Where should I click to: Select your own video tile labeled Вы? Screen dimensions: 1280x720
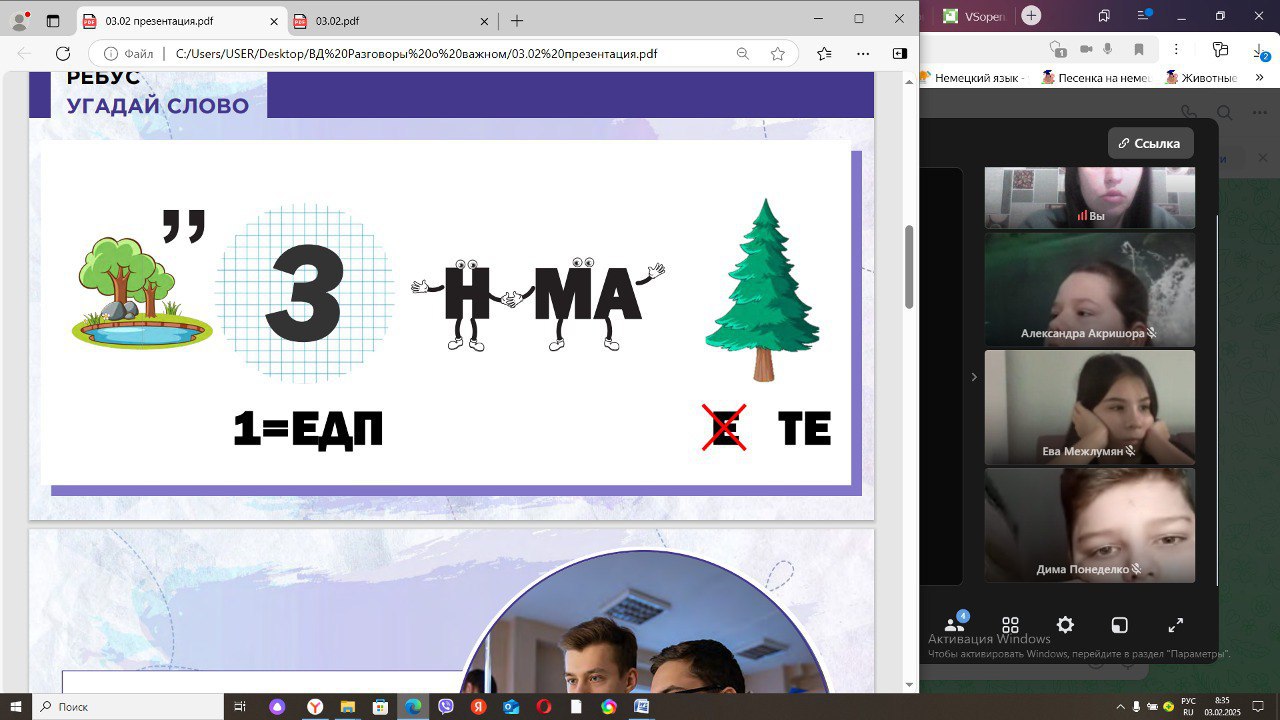[x=1090, y=197]
